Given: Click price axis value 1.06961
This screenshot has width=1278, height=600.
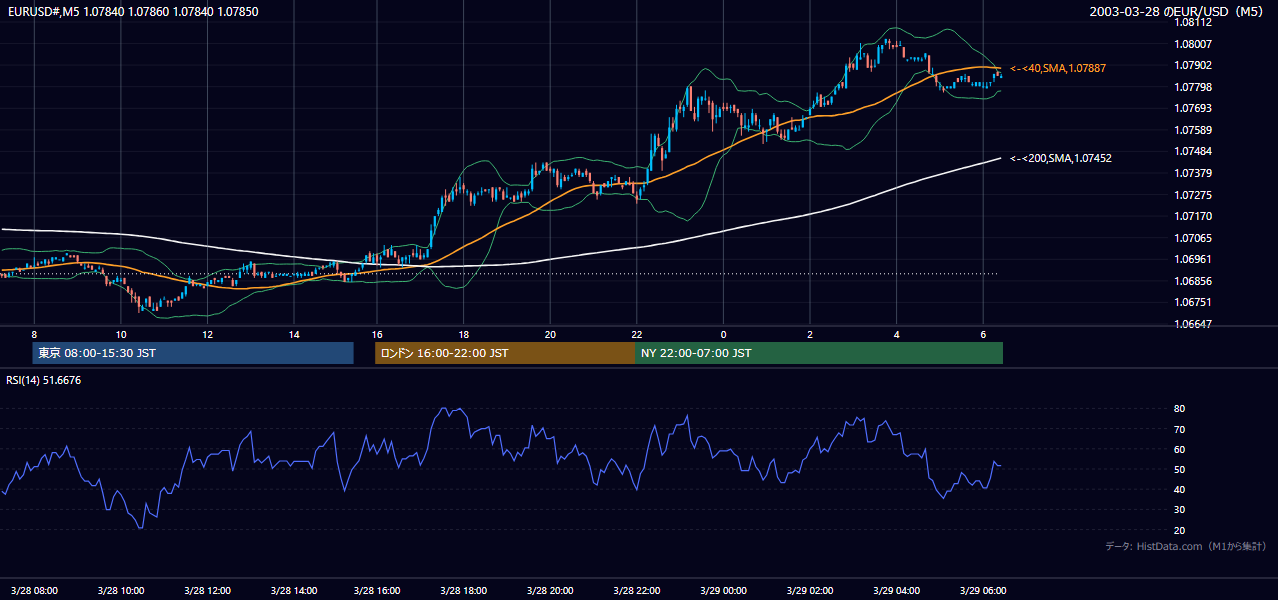Looking at the screenshot, I should pos(1193,259).
